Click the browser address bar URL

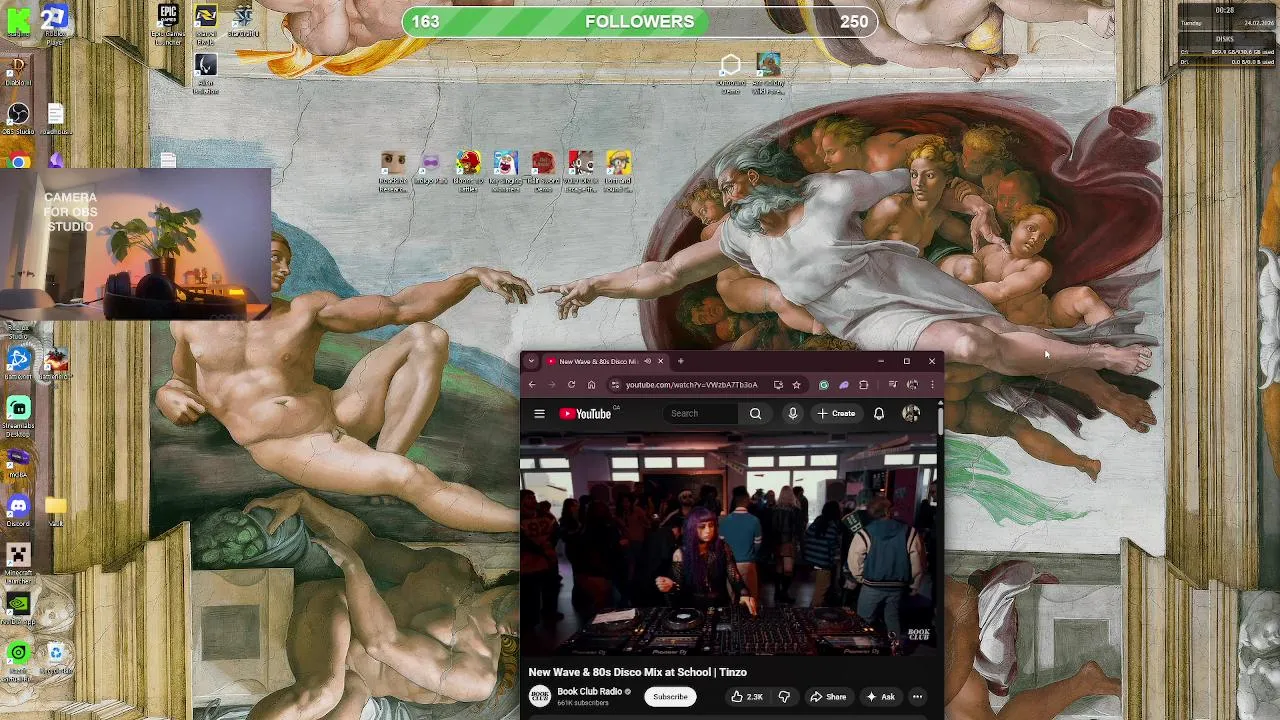pos(691,384)
